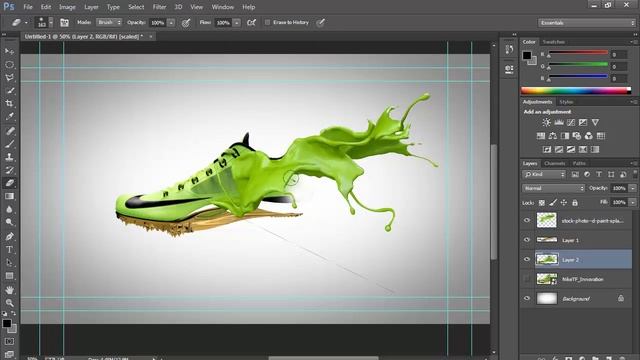This screenshot has height=360, width=640.
Task: Select the Elliptical Marquee tool
Action: pos(9,64)
